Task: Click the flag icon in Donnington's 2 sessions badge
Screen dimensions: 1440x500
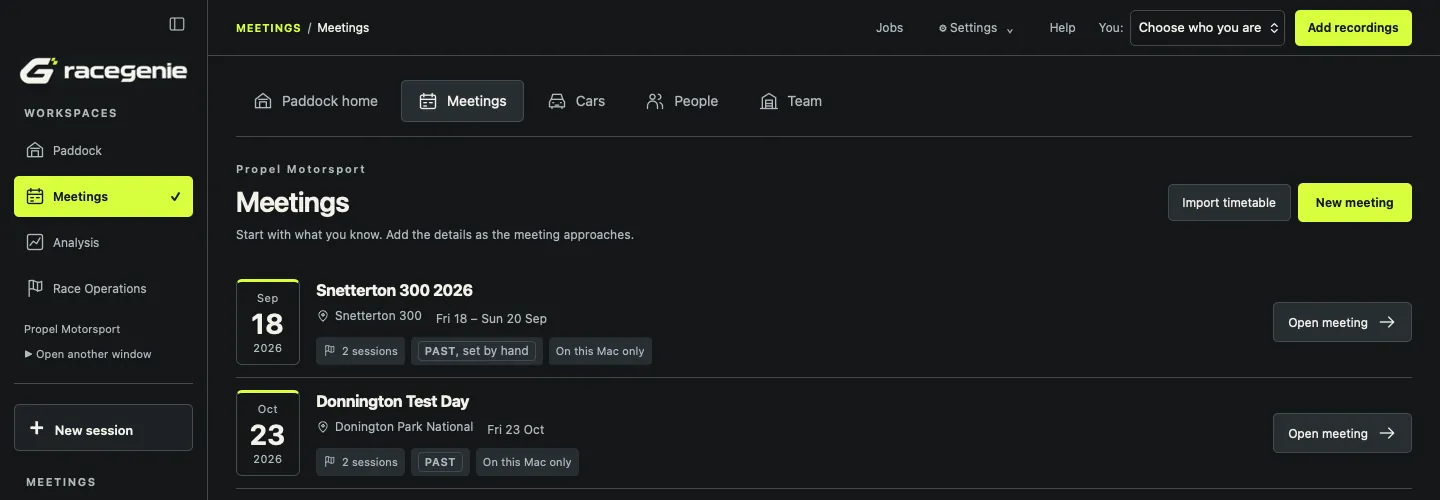Action: [330, 462]
